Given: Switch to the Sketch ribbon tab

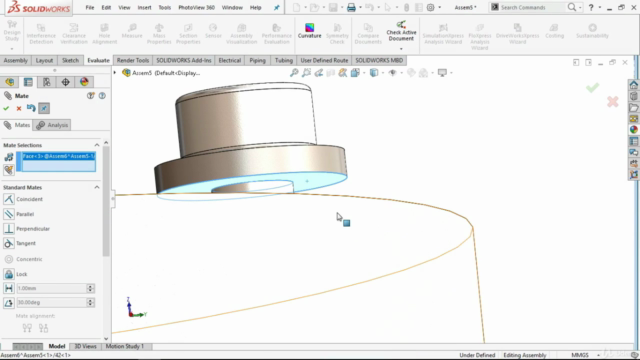Looking at the screenshot, I should pos(70,60).
